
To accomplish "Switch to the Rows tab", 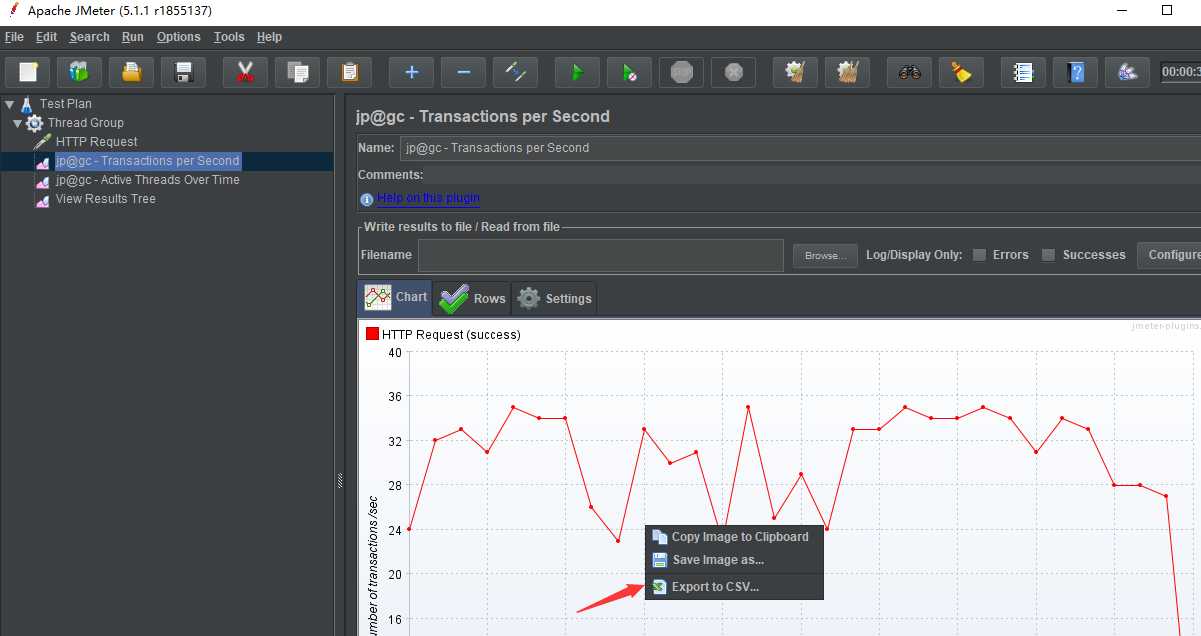I will [x=472, y=298].
